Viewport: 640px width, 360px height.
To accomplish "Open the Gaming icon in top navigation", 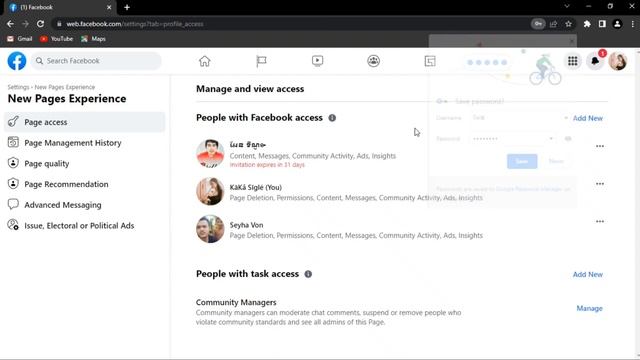I will (x=430, y=61).
